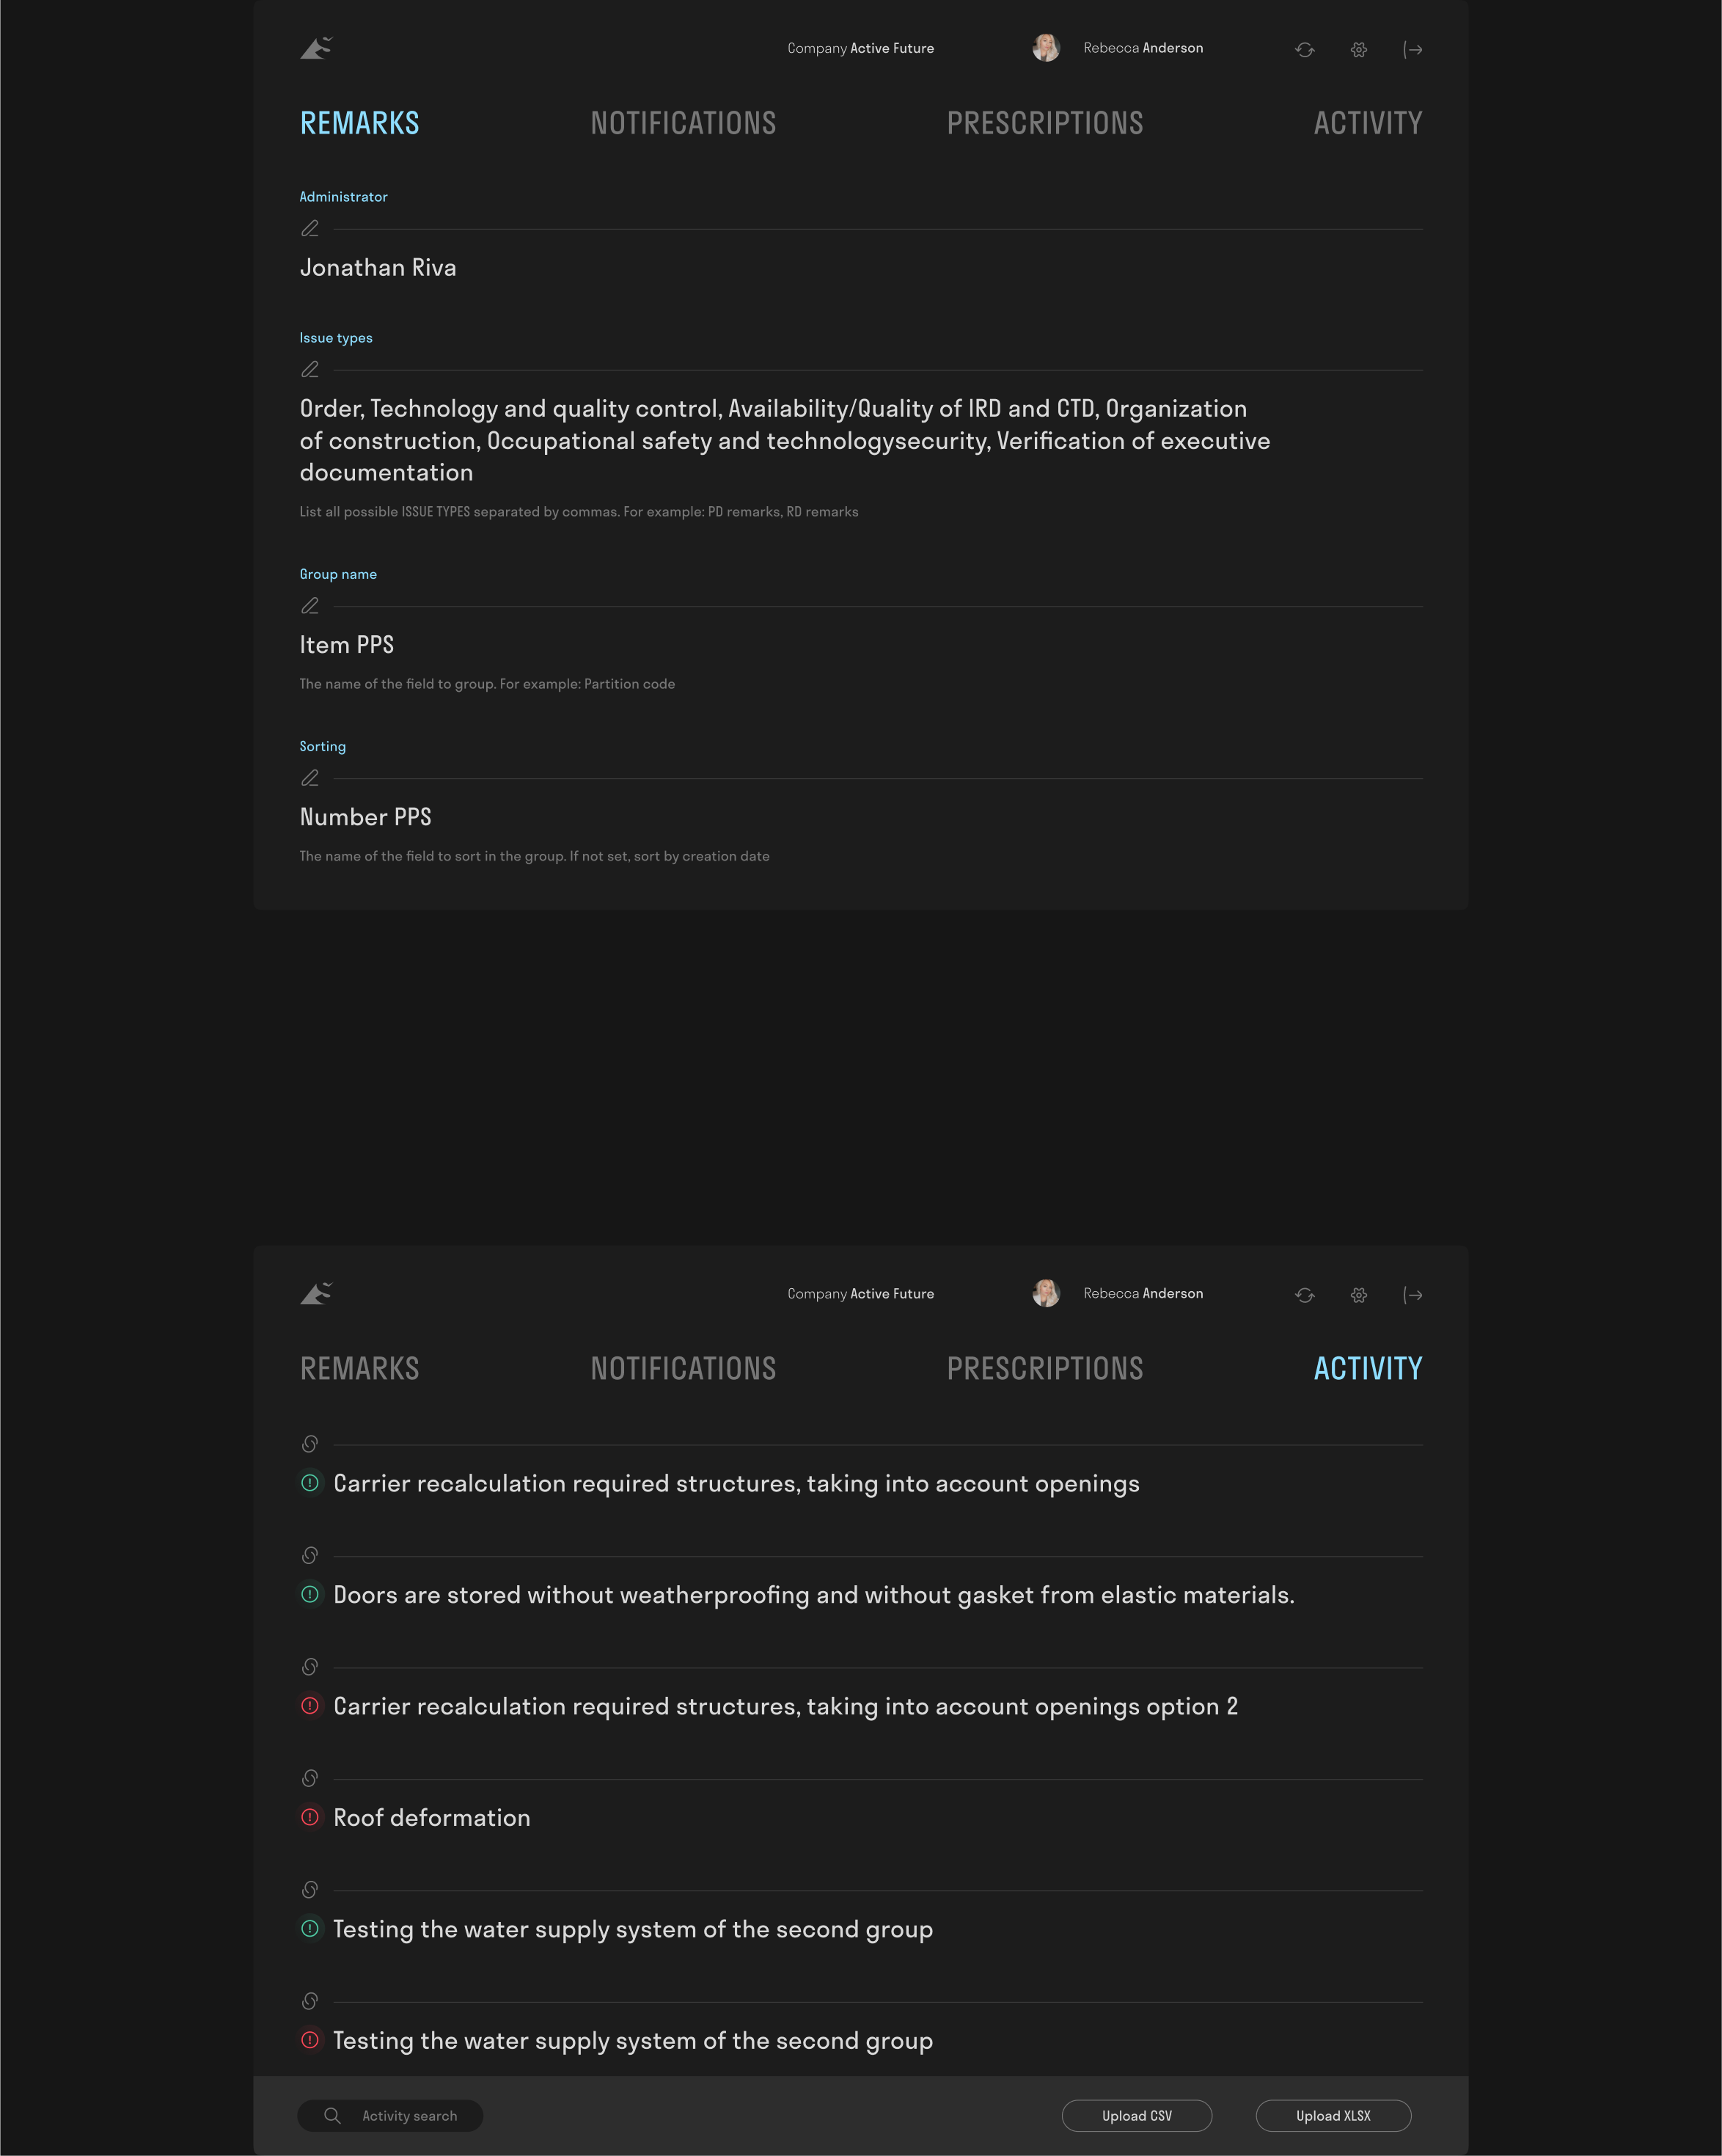Click the refresh icon in the top header
Image resolution: width=1722 pixels, height=2156 pixels.
(1304, 49)
